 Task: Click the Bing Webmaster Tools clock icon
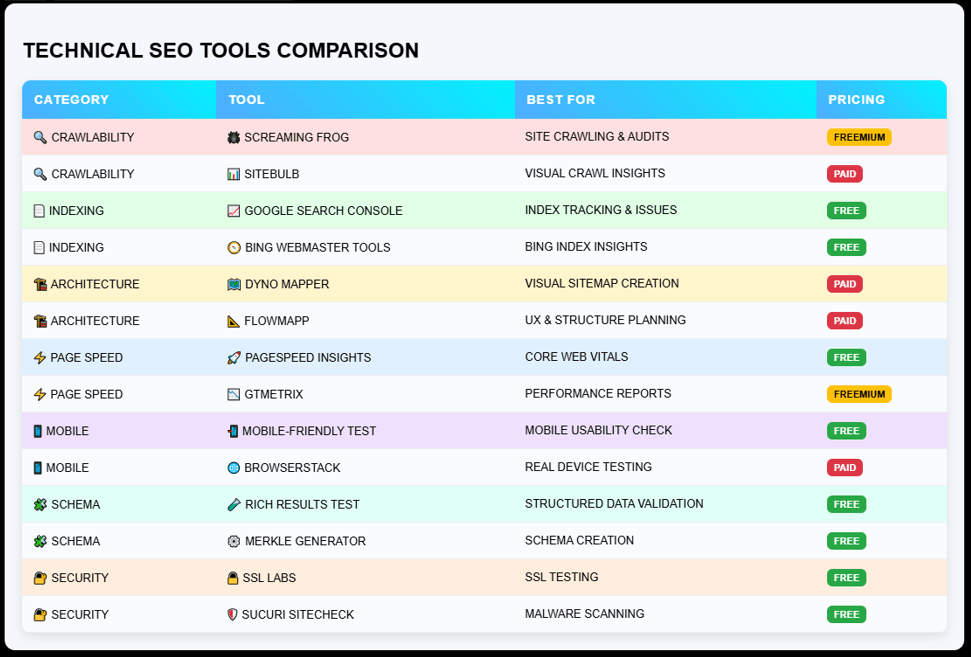coord(232,247)
